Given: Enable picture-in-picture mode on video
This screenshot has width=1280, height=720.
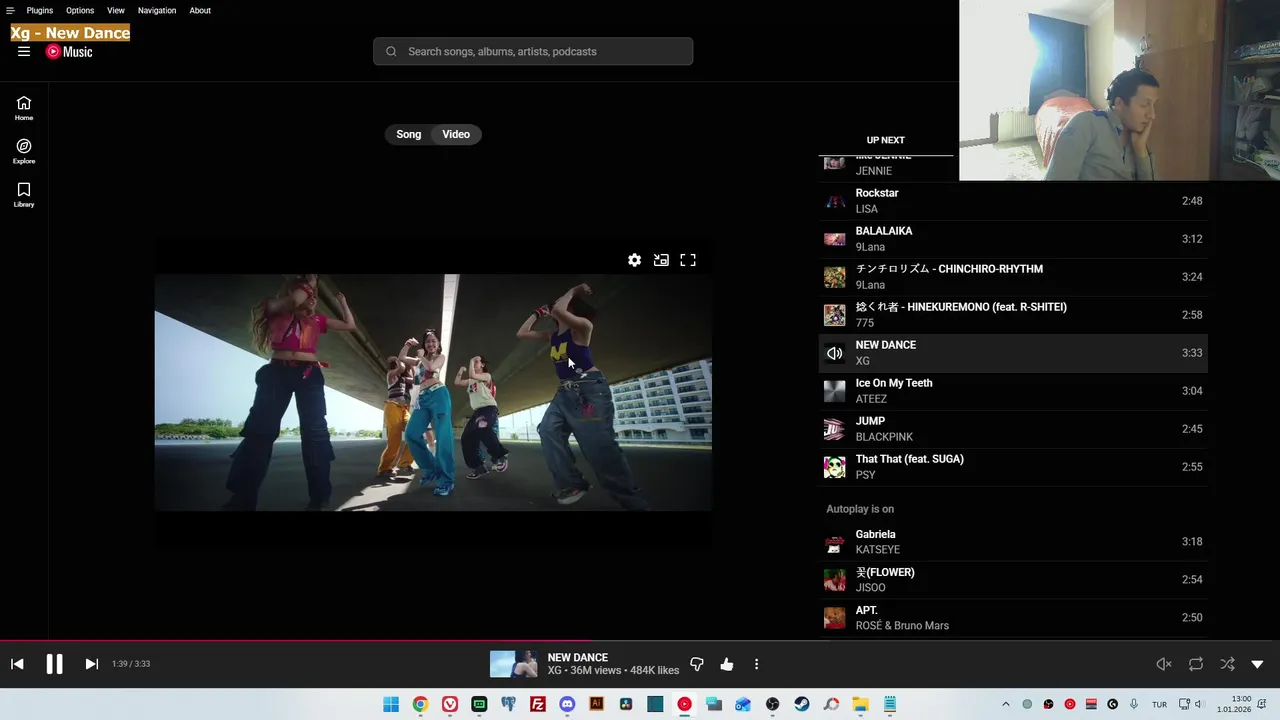Looking at the screenshot, I should (661, 260).
